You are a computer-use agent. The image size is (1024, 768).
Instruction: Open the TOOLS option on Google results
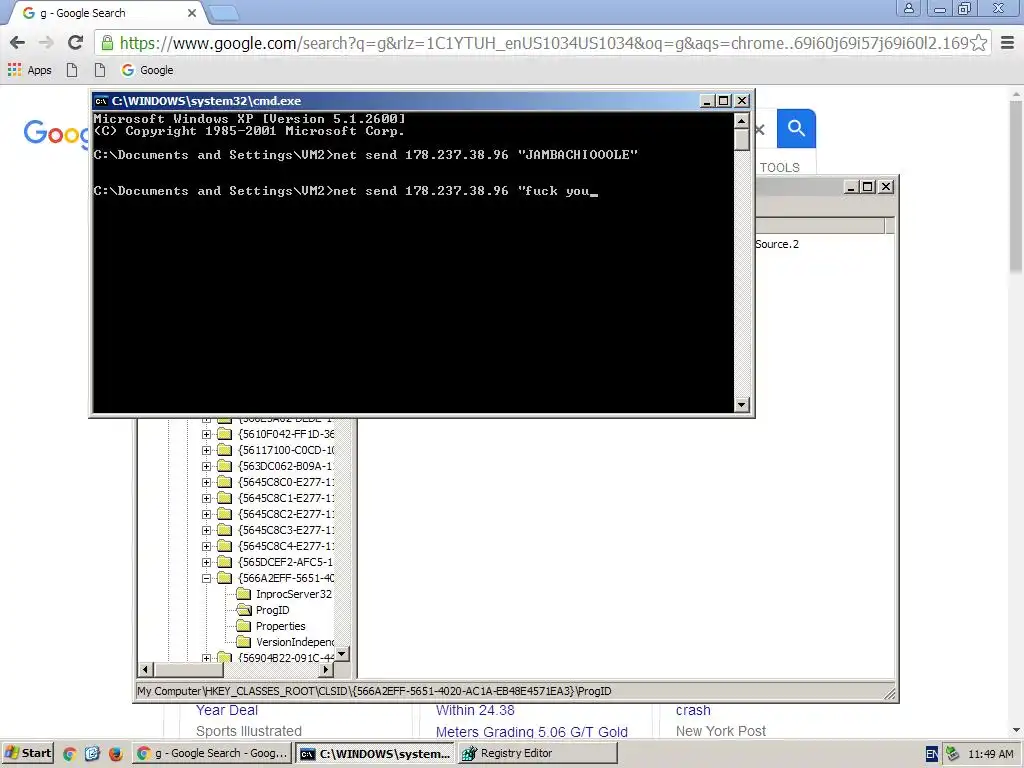pos(779,167)
